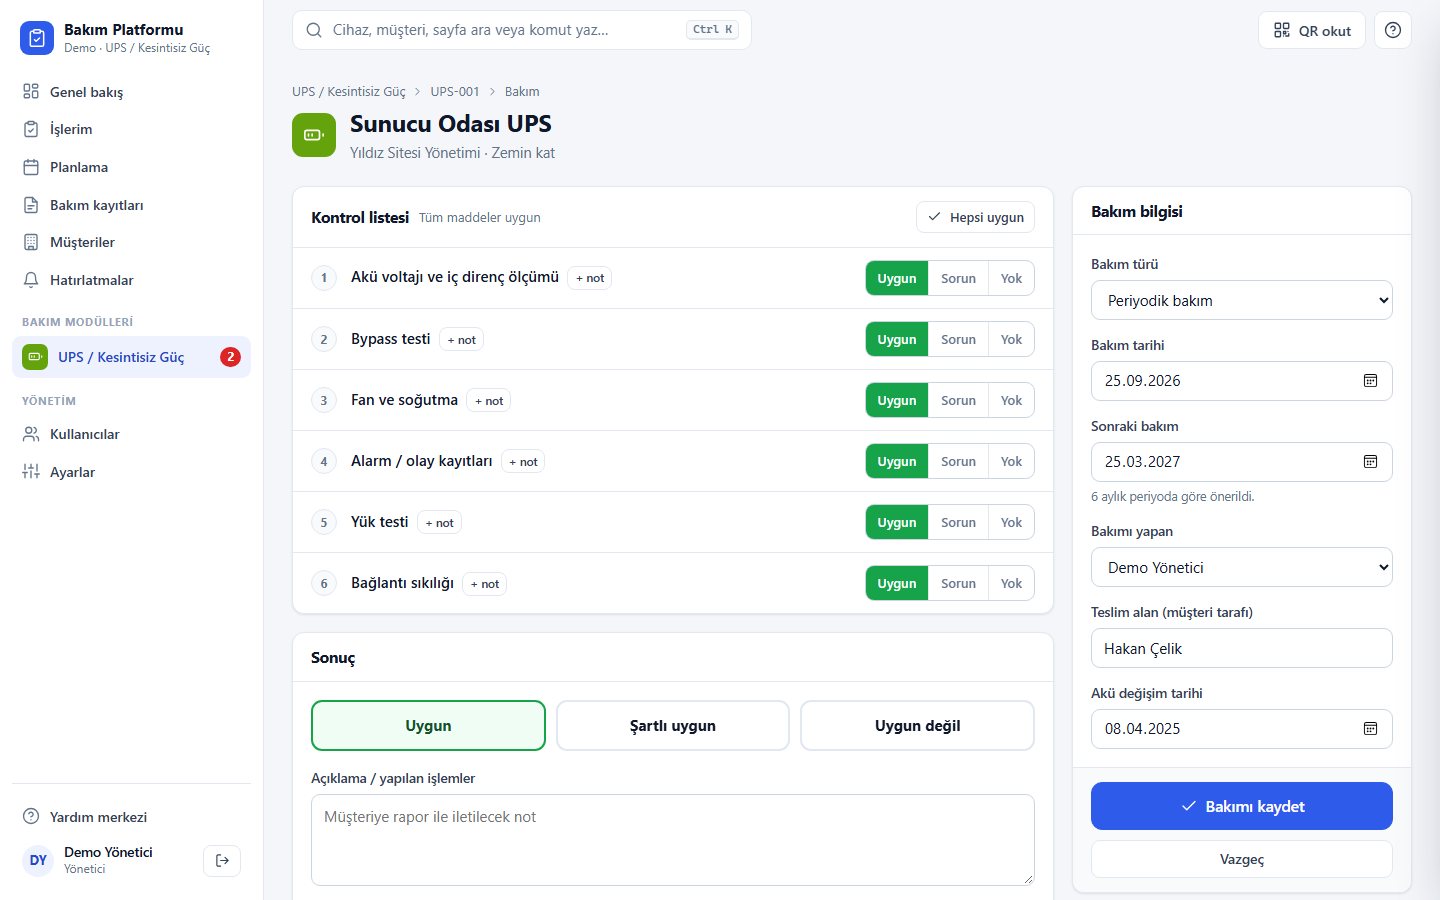The width and height of the screenshot is (1440, 900).
Task: Click the Bakımı kaydet button
Action: 1242,806
